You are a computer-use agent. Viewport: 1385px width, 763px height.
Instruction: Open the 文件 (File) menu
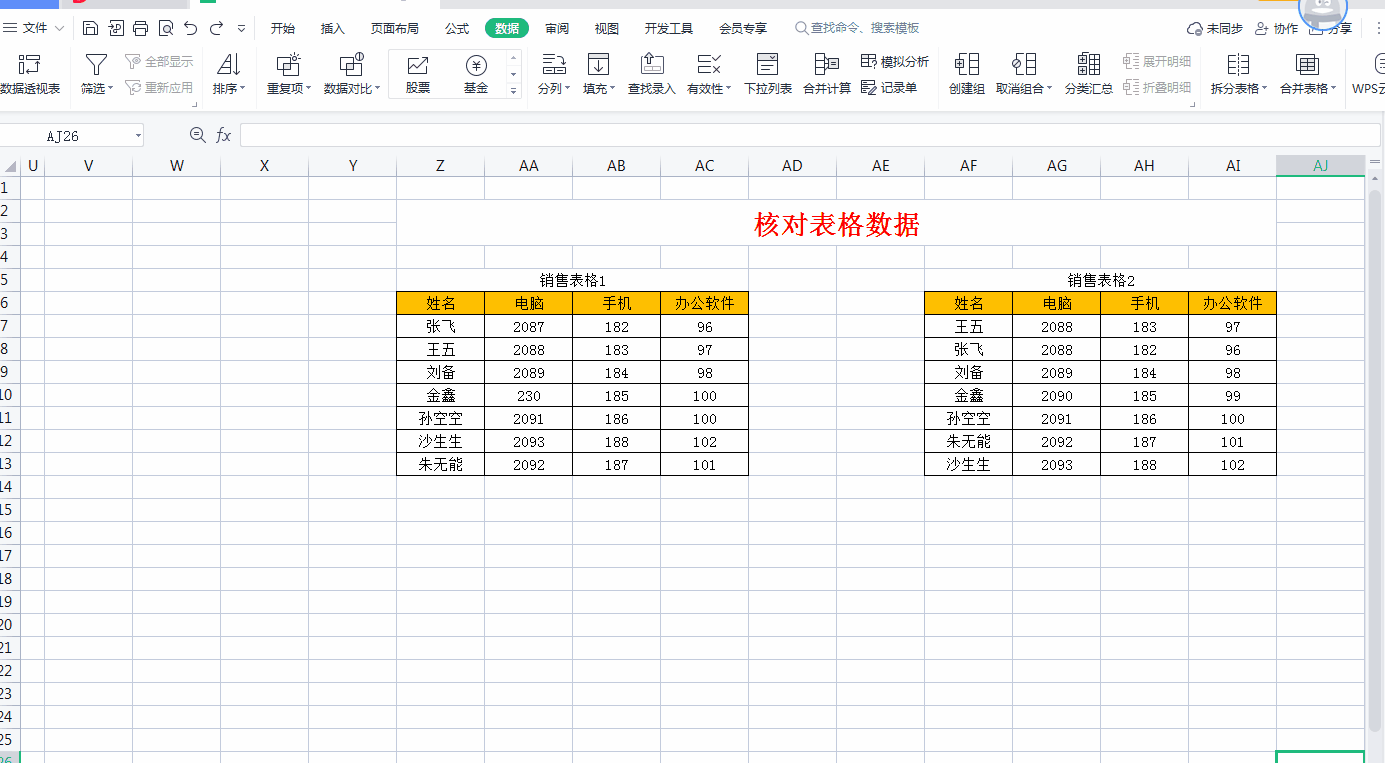(x=35, y=28)
